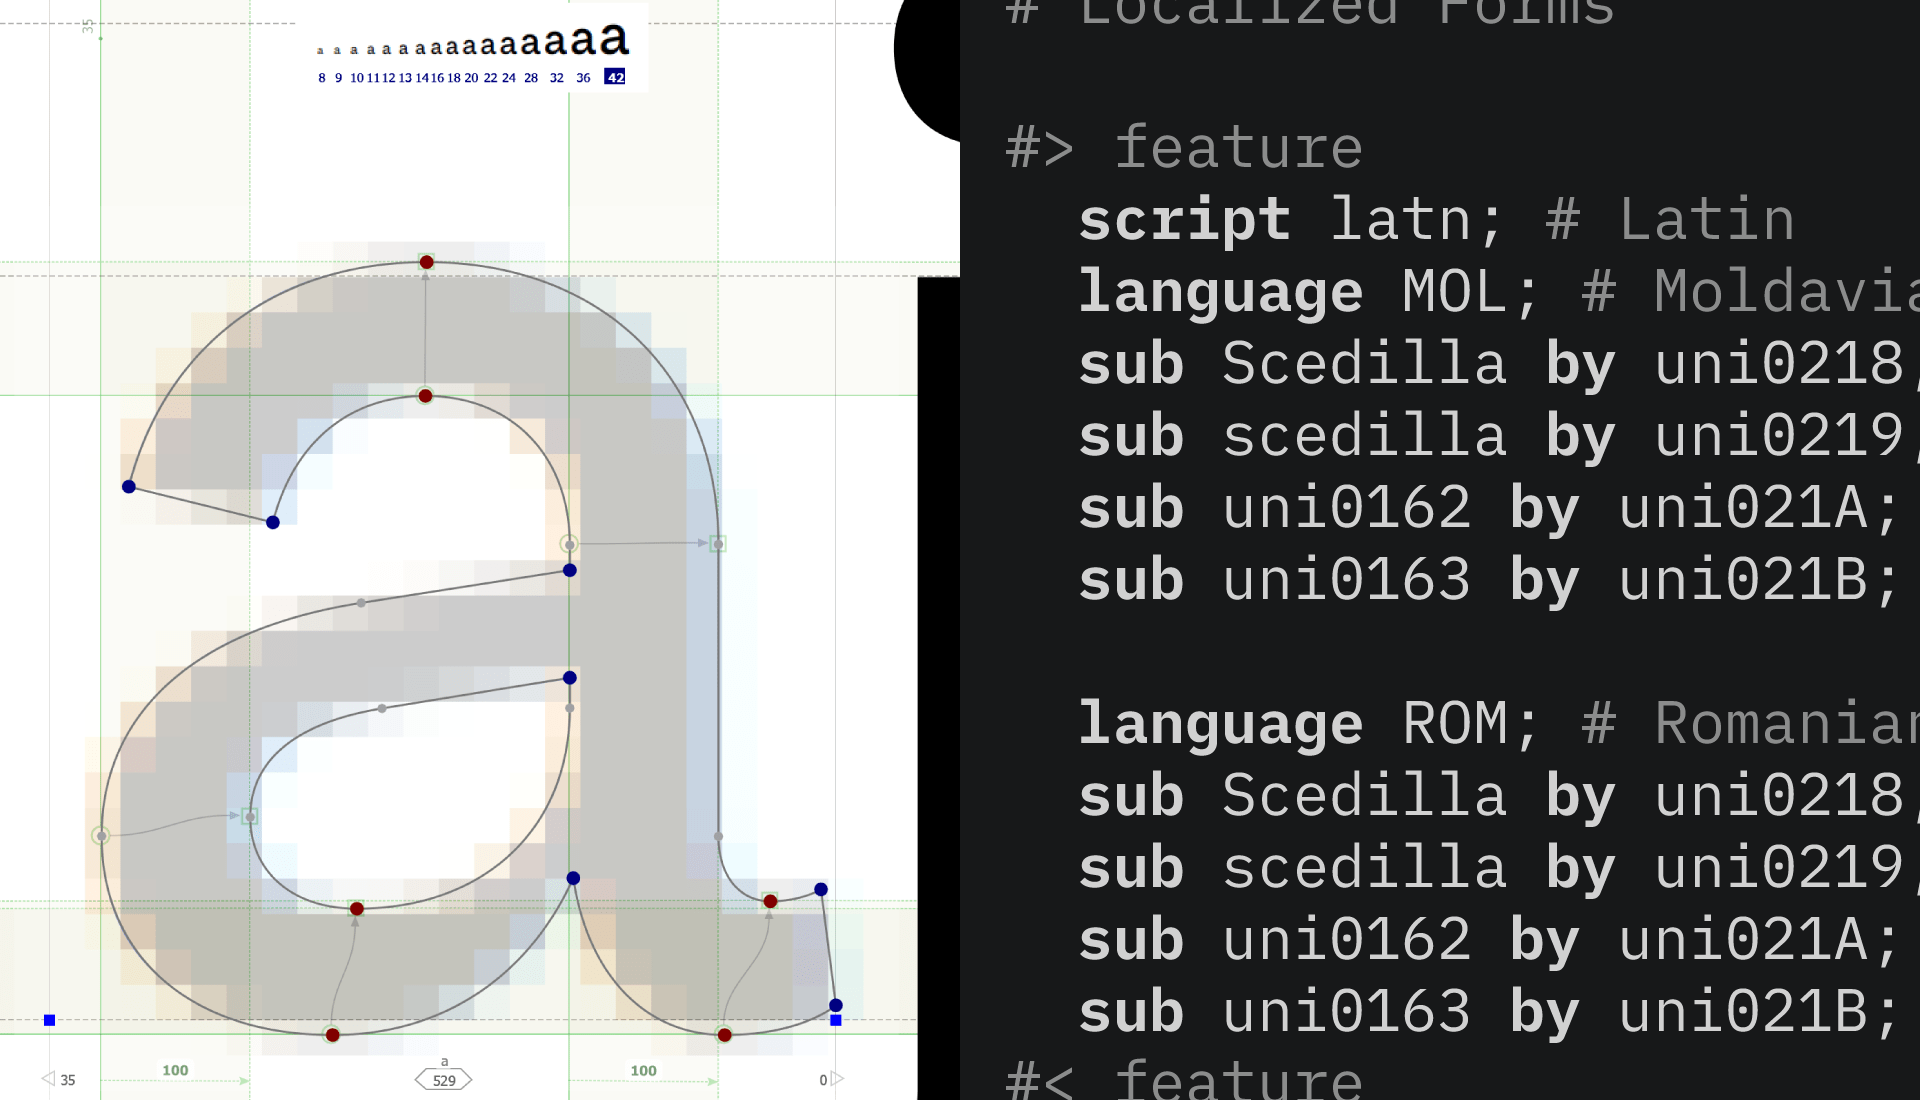Click 'sub scedilla by uni0219' under MOL
Image resolution: width=1920 pixels, height=1100 pixels.
click(1491, 436)
